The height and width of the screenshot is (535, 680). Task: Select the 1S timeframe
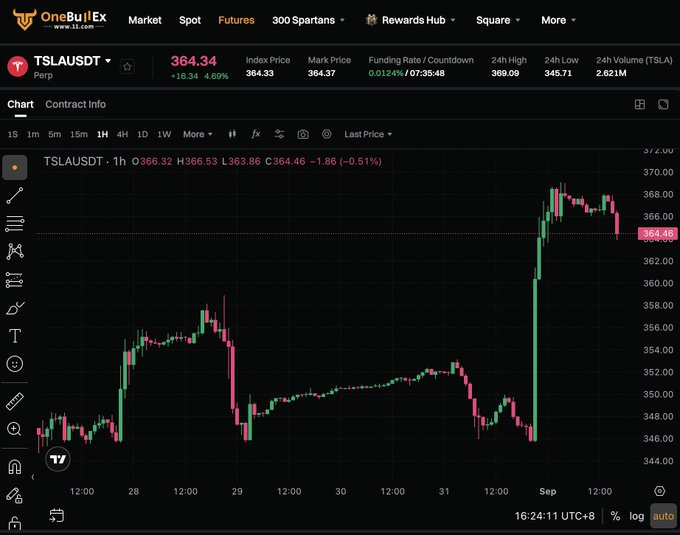13,134
